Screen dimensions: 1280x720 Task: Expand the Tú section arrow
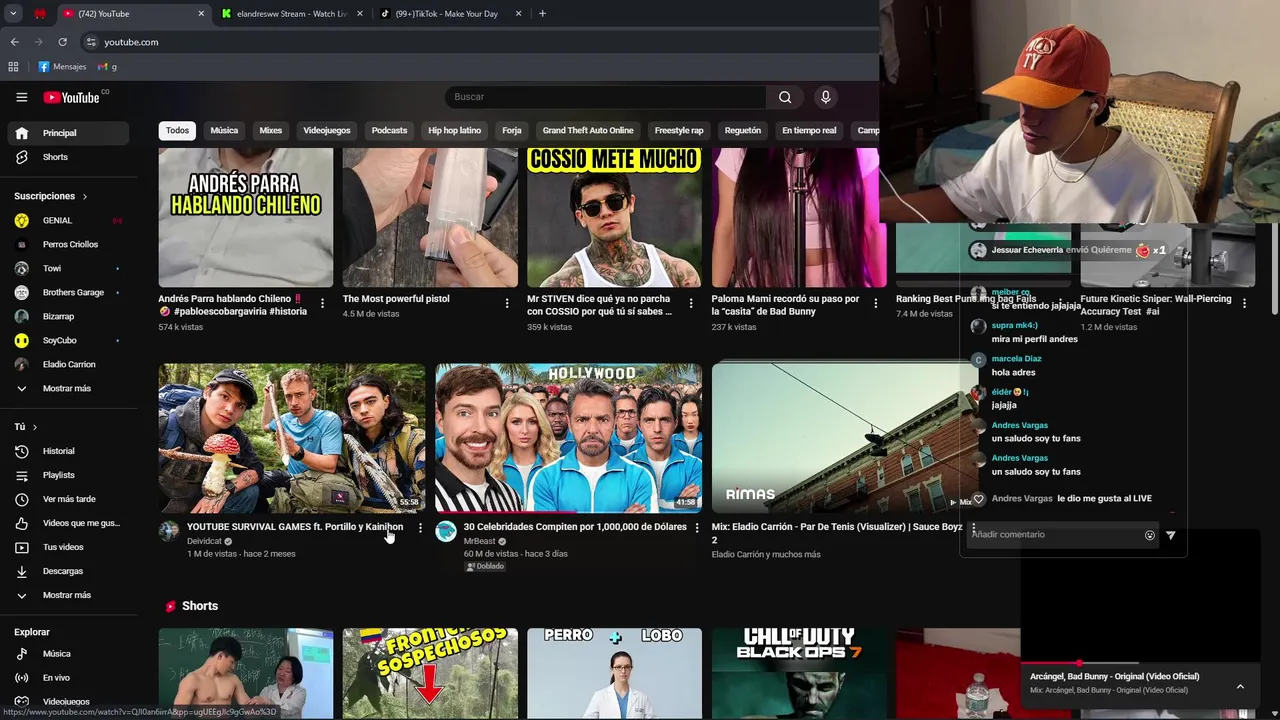point(35,427)
